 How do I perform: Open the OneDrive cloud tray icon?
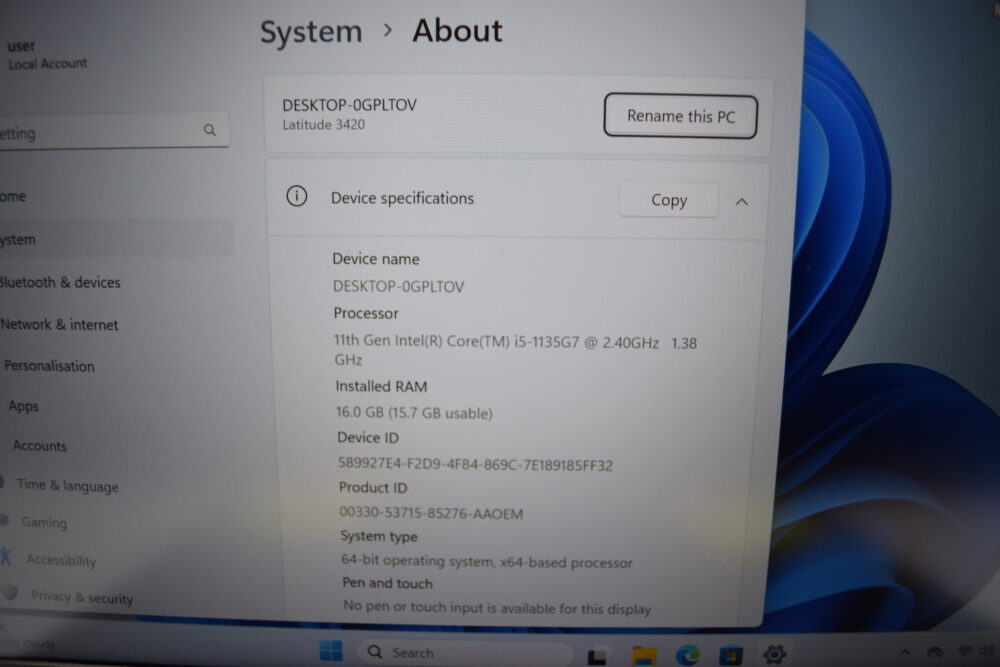[x=935, y=652]
